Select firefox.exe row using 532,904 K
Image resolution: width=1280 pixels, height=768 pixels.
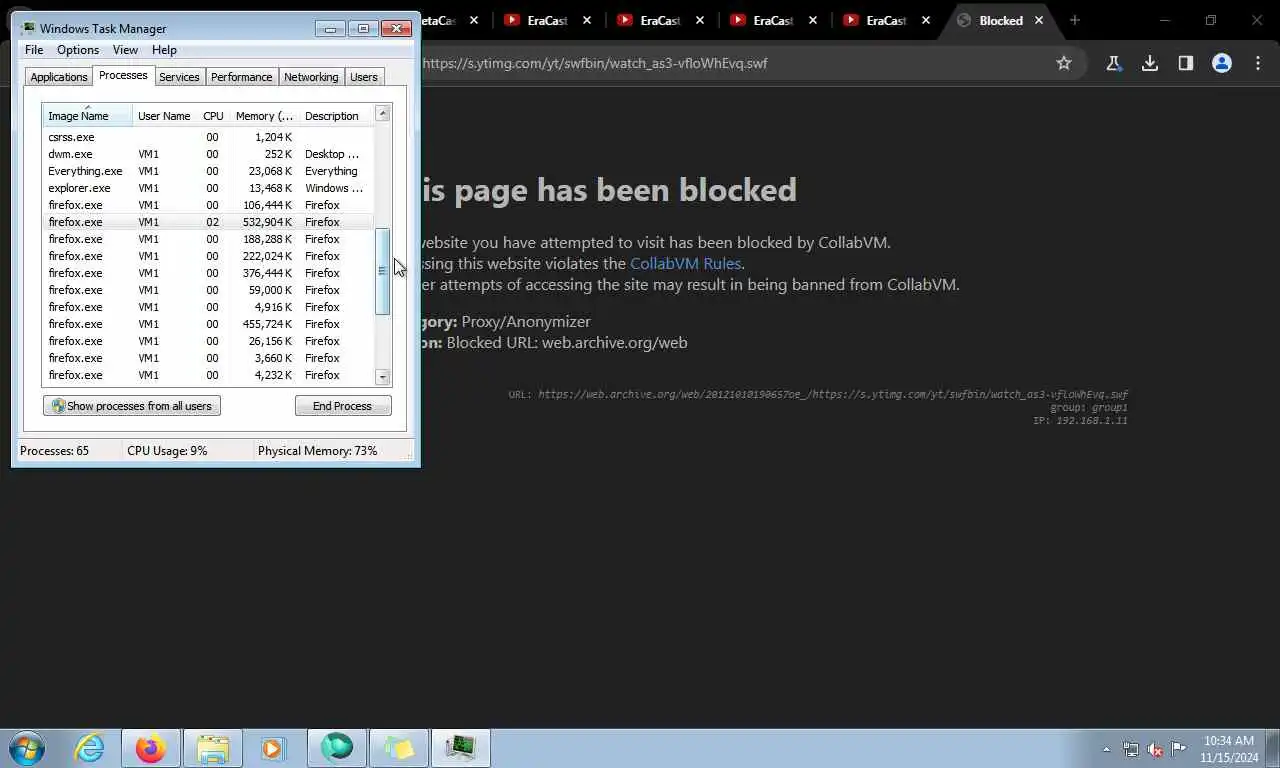click(208, 222)
